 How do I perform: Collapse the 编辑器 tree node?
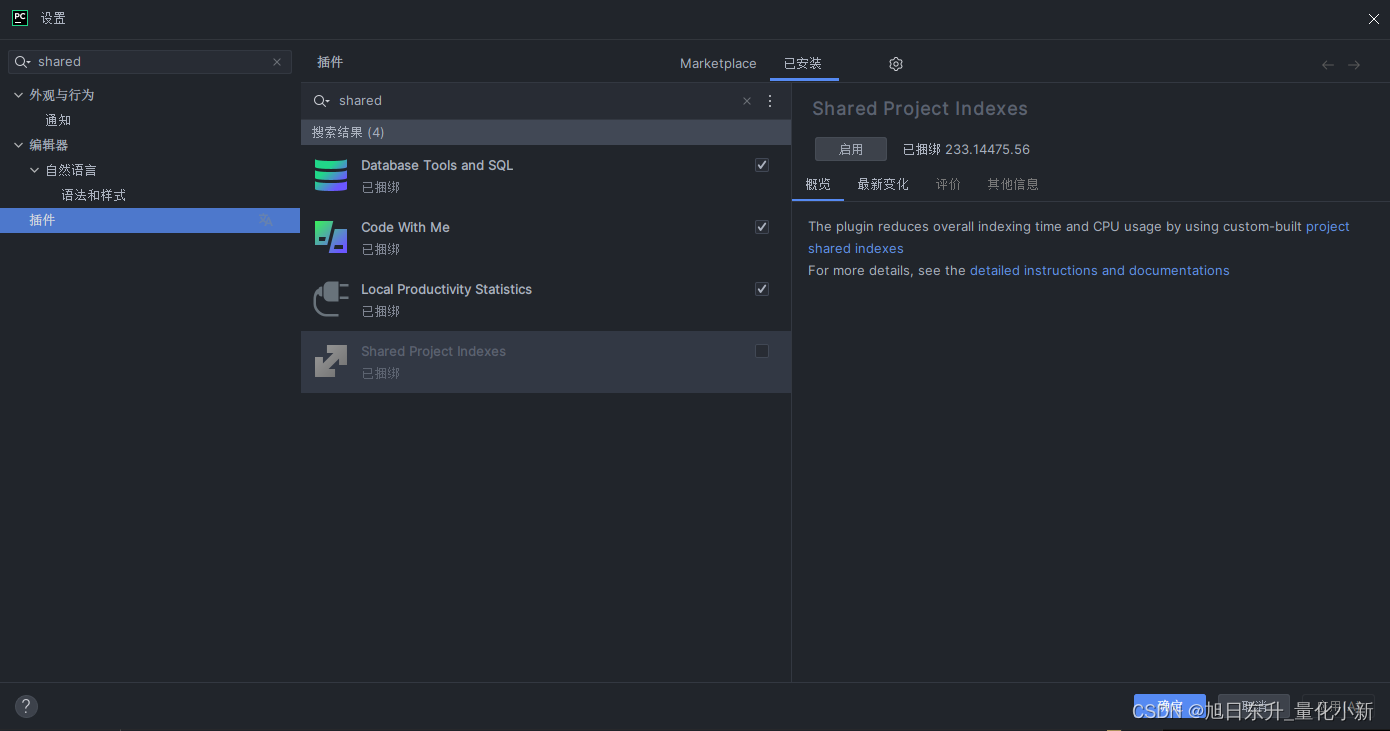(x=18, y=145)
